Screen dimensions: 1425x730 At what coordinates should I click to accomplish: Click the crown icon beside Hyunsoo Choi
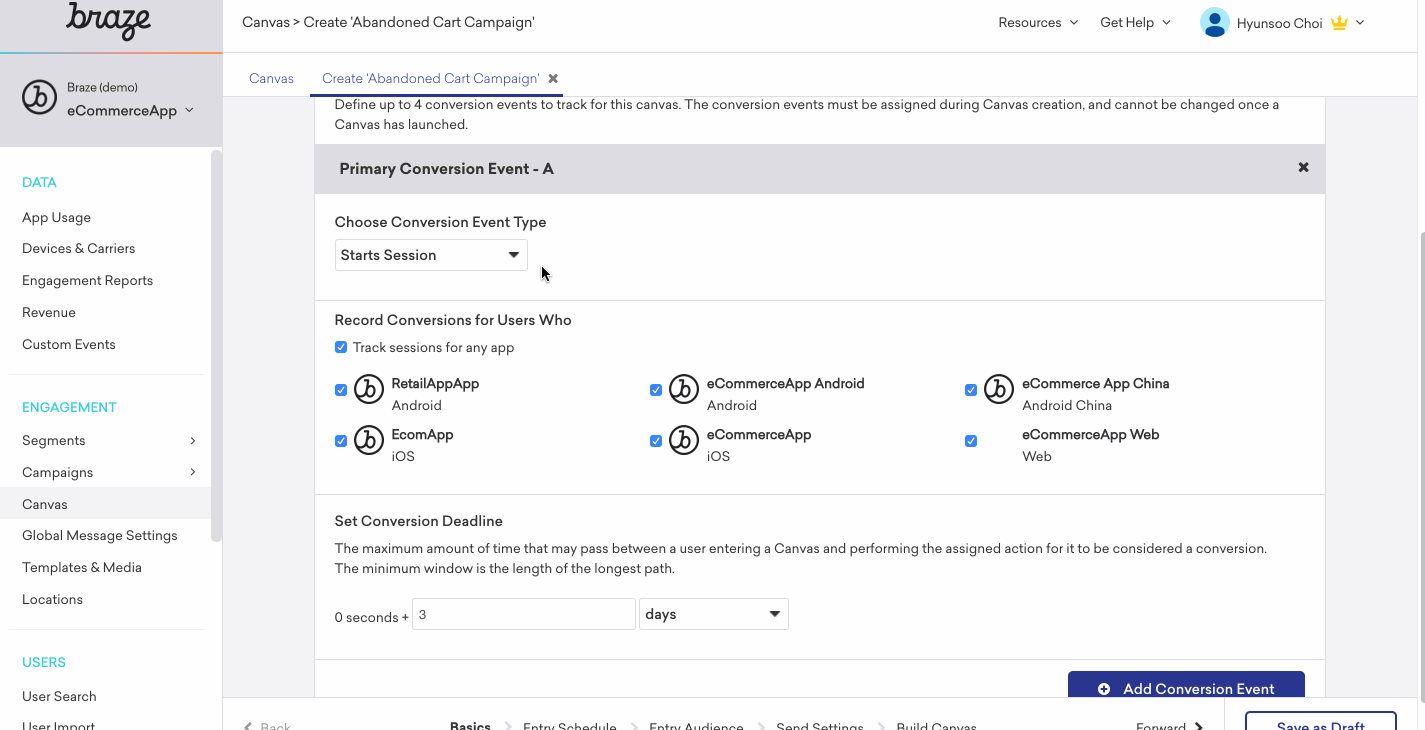pyautogui.click(x=1340, y=23)
